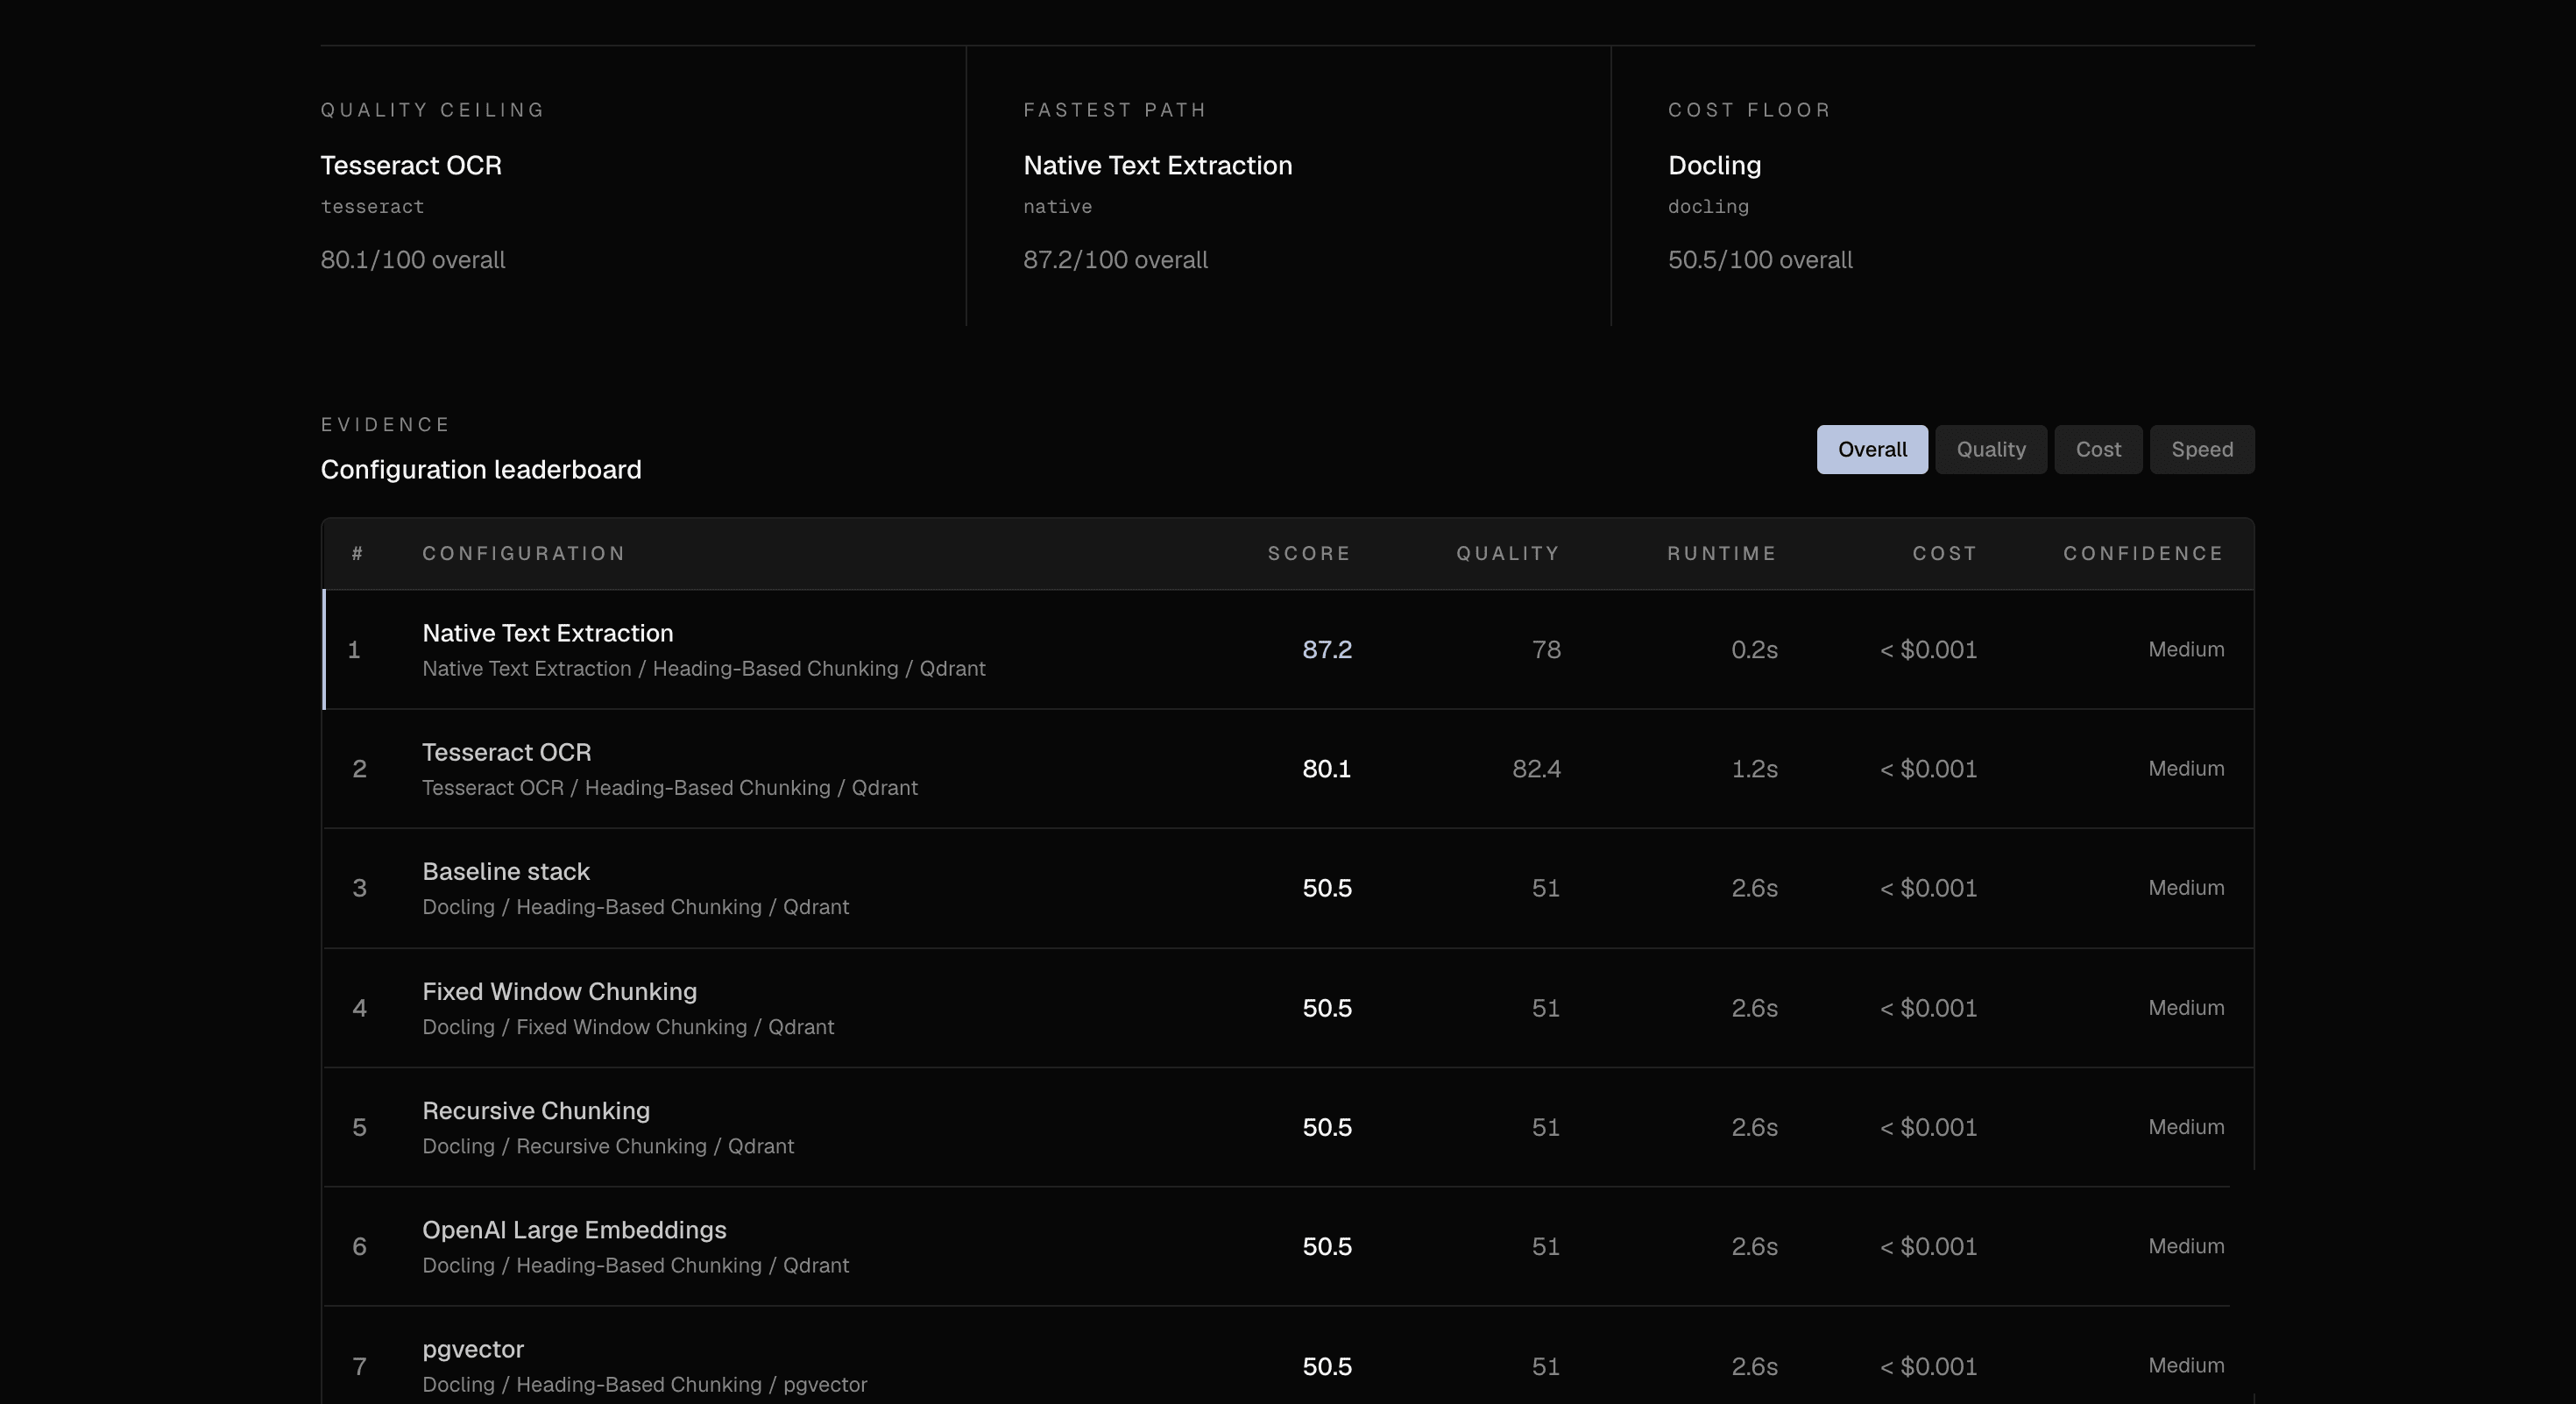Click the Confidence column header
The height and width of the screenshot is (1404, 2576).
click(x=2144, y=553)
